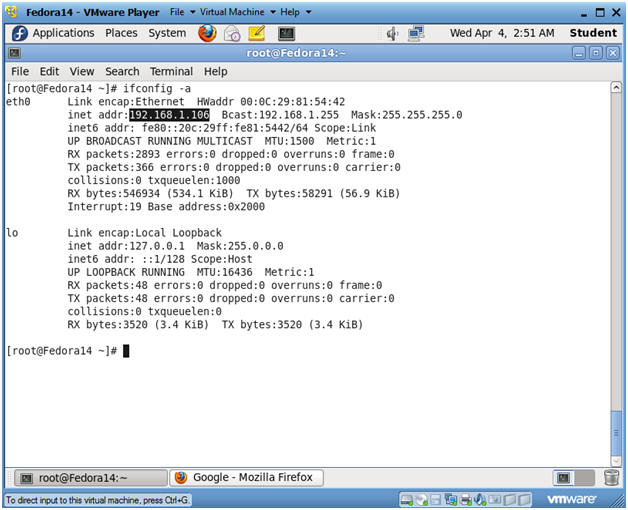Click HWaddr 00:0C:29:81:54:42 text
This screenshot has height=510, width=628.
(271, 102)
